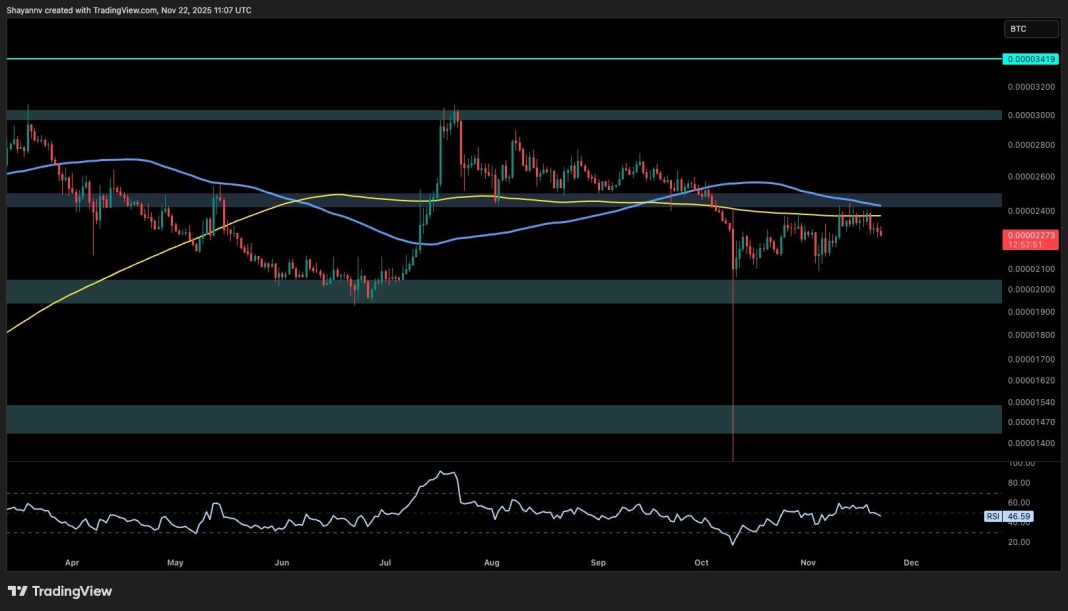The image size is (1068, 611).
Task: Click the countdown timer under the price label
Action: pyautogui.click(x=1024, y=243)
